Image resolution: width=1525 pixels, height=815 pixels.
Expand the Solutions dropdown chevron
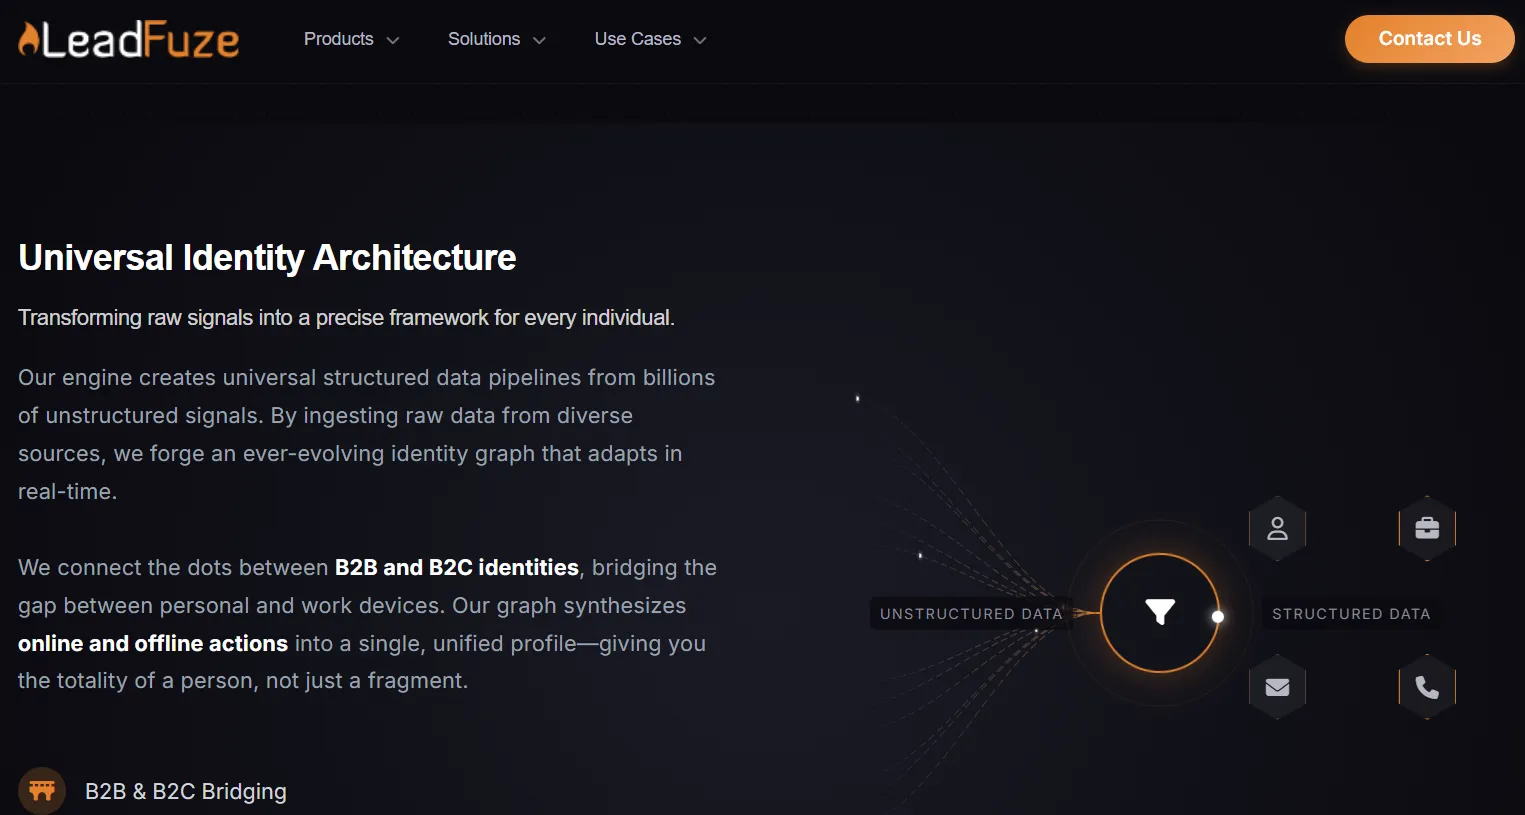coord(538,40)
